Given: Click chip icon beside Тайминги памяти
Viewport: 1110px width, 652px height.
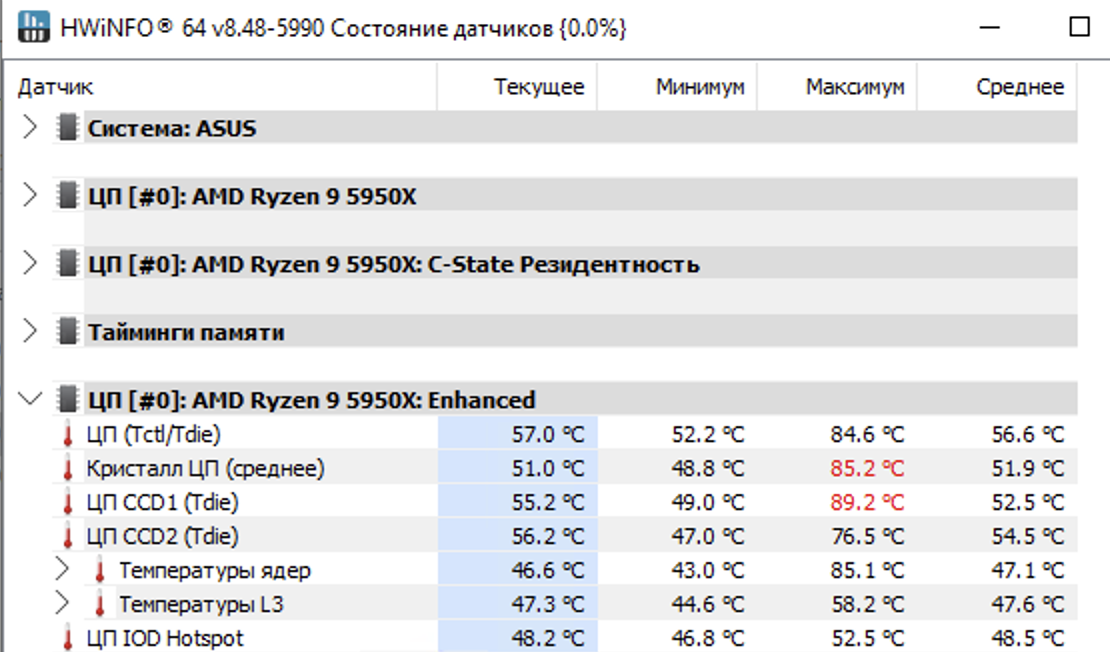Looking at the screenshot, I should (x=67, y=331).
